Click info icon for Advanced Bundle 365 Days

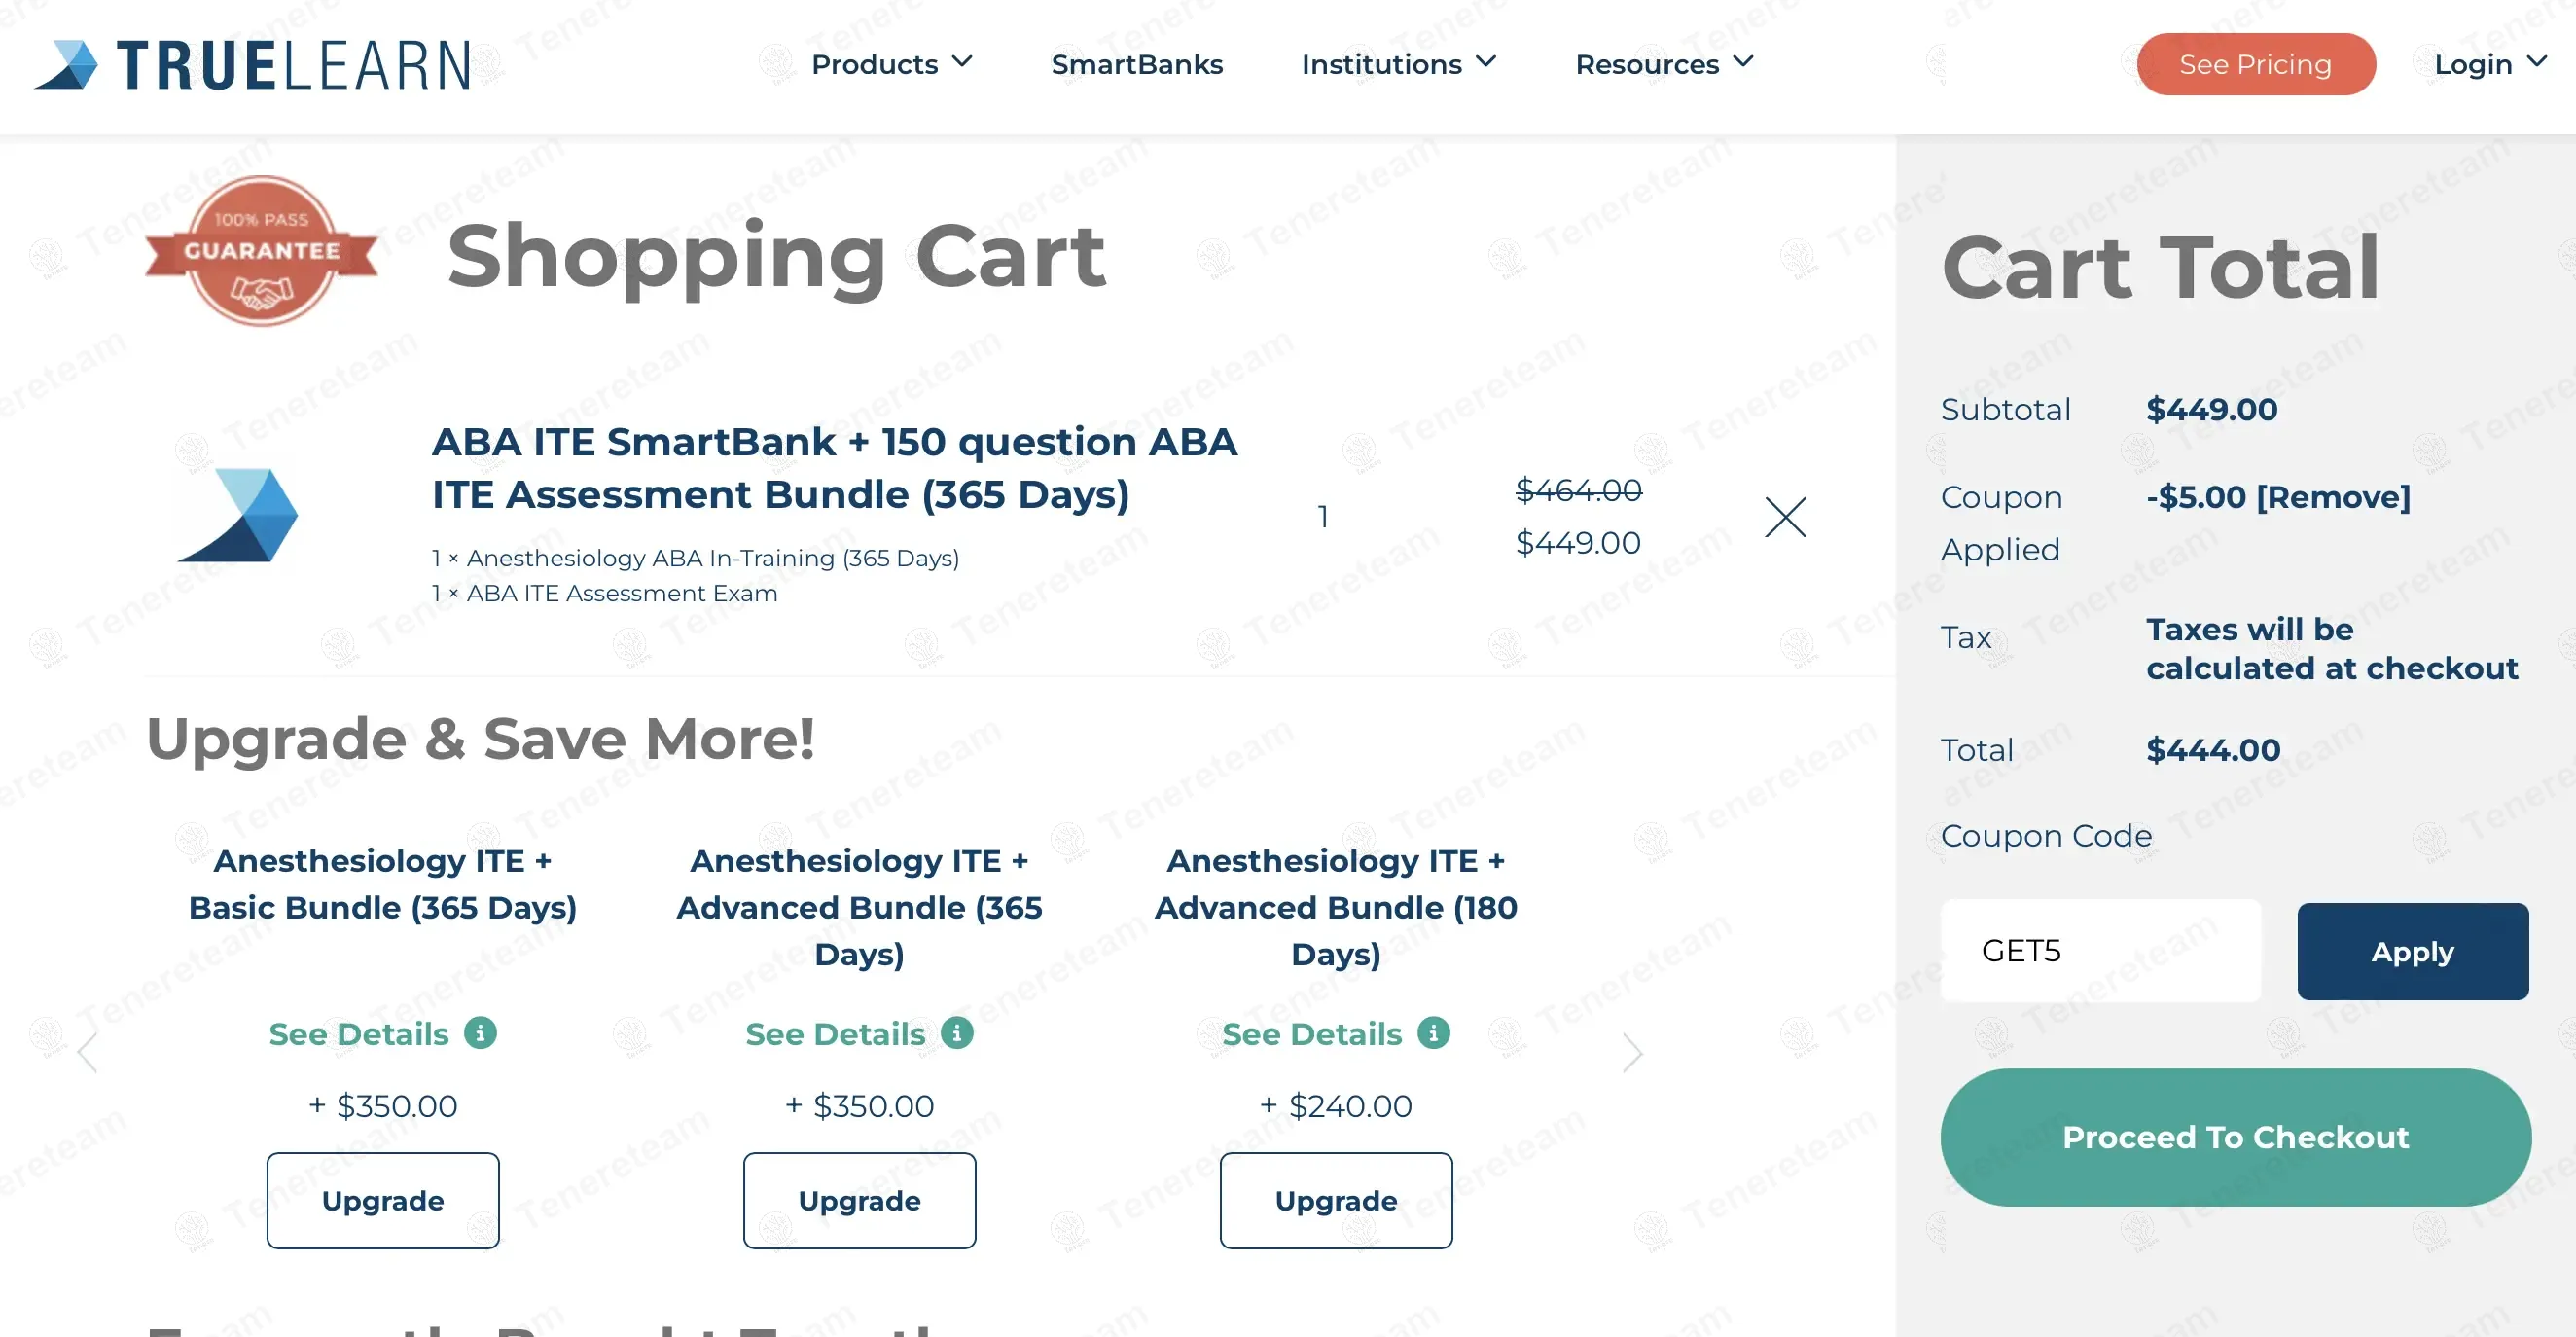pyautogui.click(x=957, y=1033)
